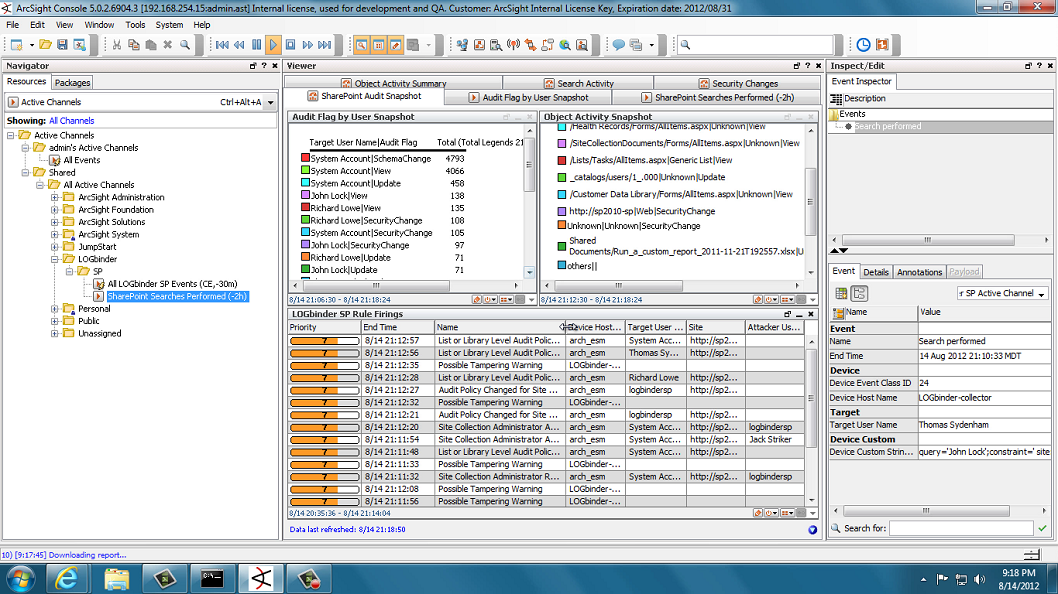Click the Pause channel playback icon
1058x594 pixels.
point(256,45)
